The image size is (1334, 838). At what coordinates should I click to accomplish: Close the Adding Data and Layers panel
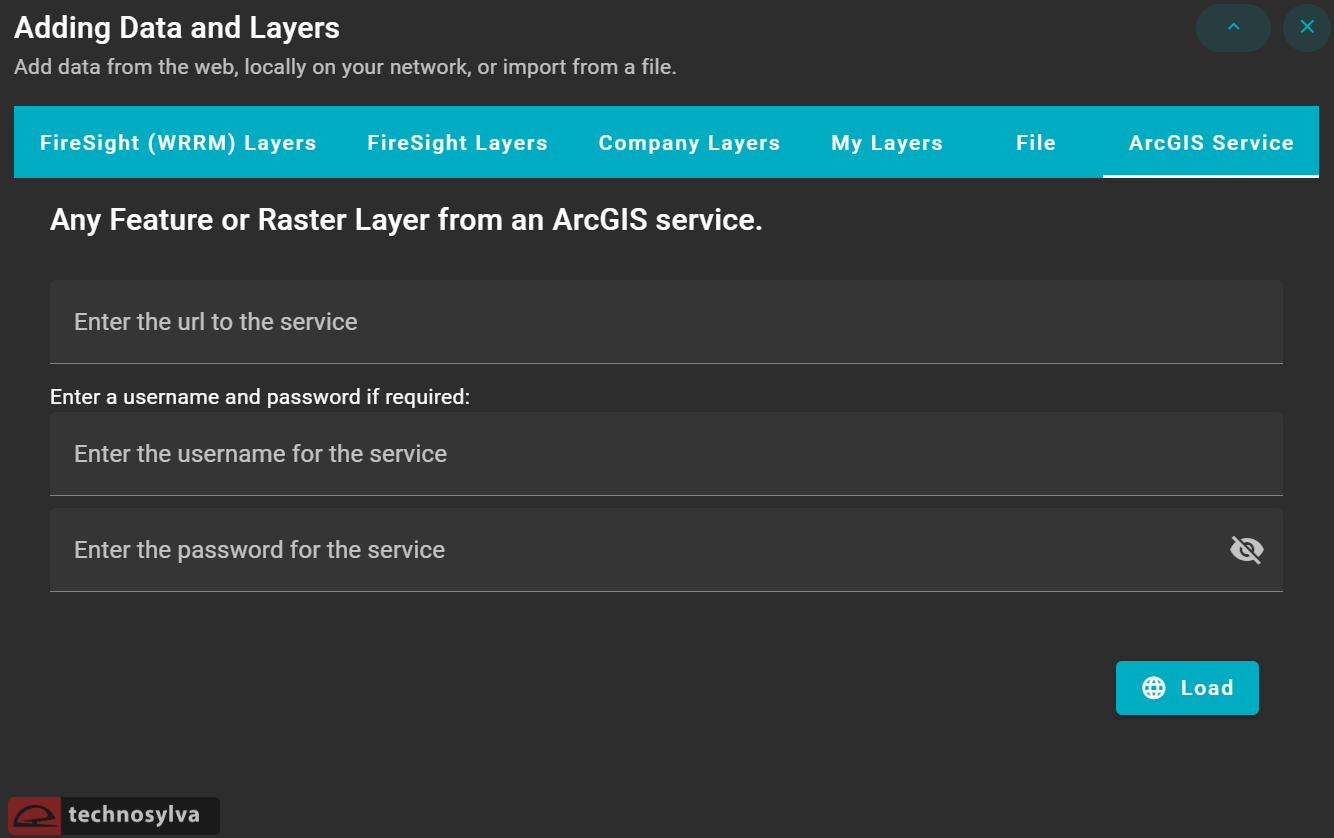pos(1306,28)
